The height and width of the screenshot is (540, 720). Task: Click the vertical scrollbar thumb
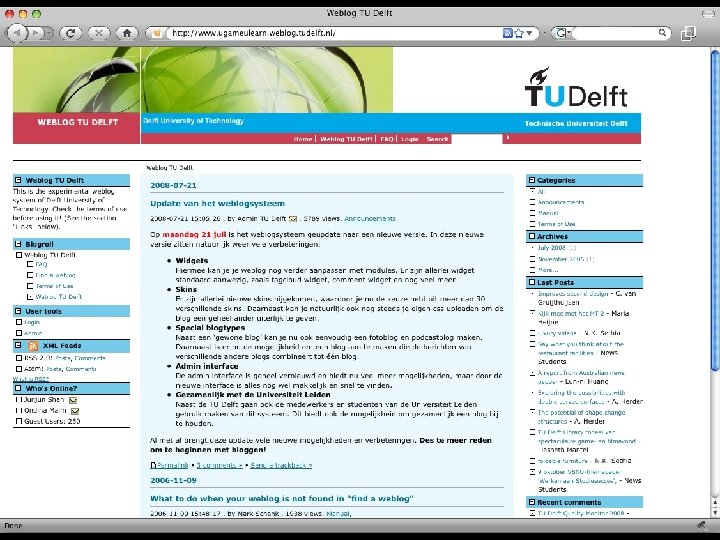coord(714,209)
